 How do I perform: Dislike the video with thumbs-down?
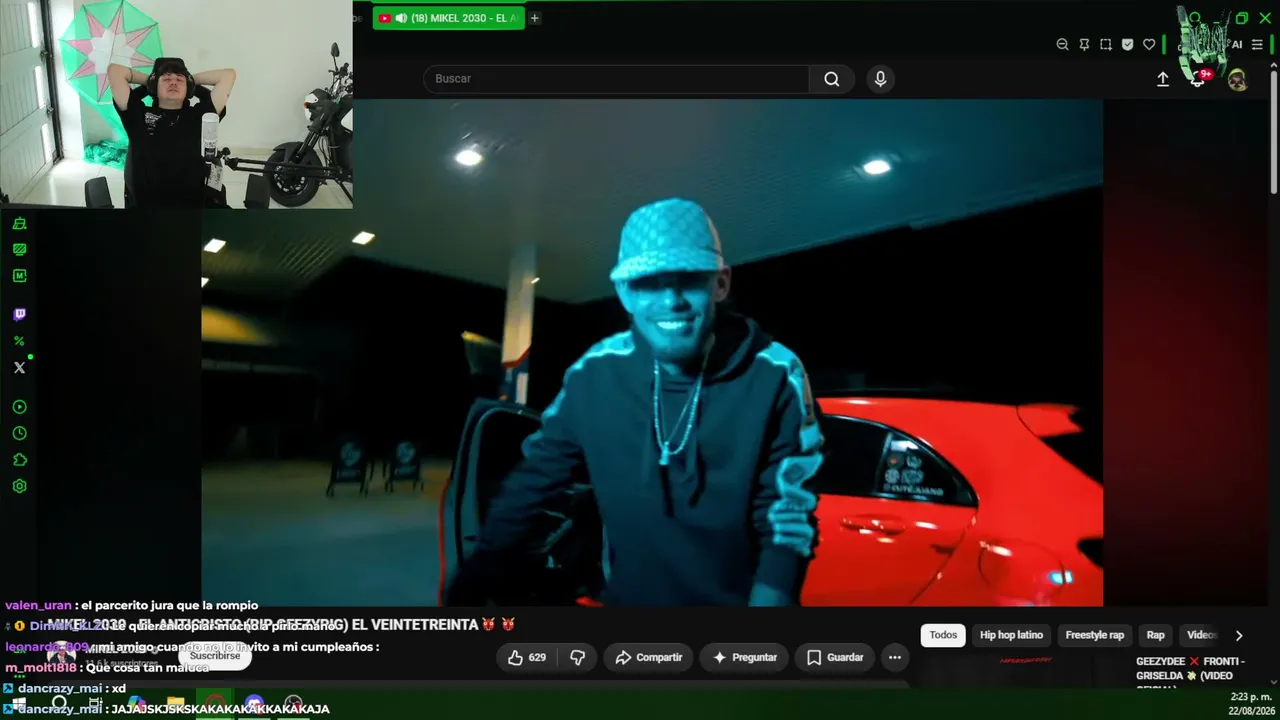tap(577, 657)
